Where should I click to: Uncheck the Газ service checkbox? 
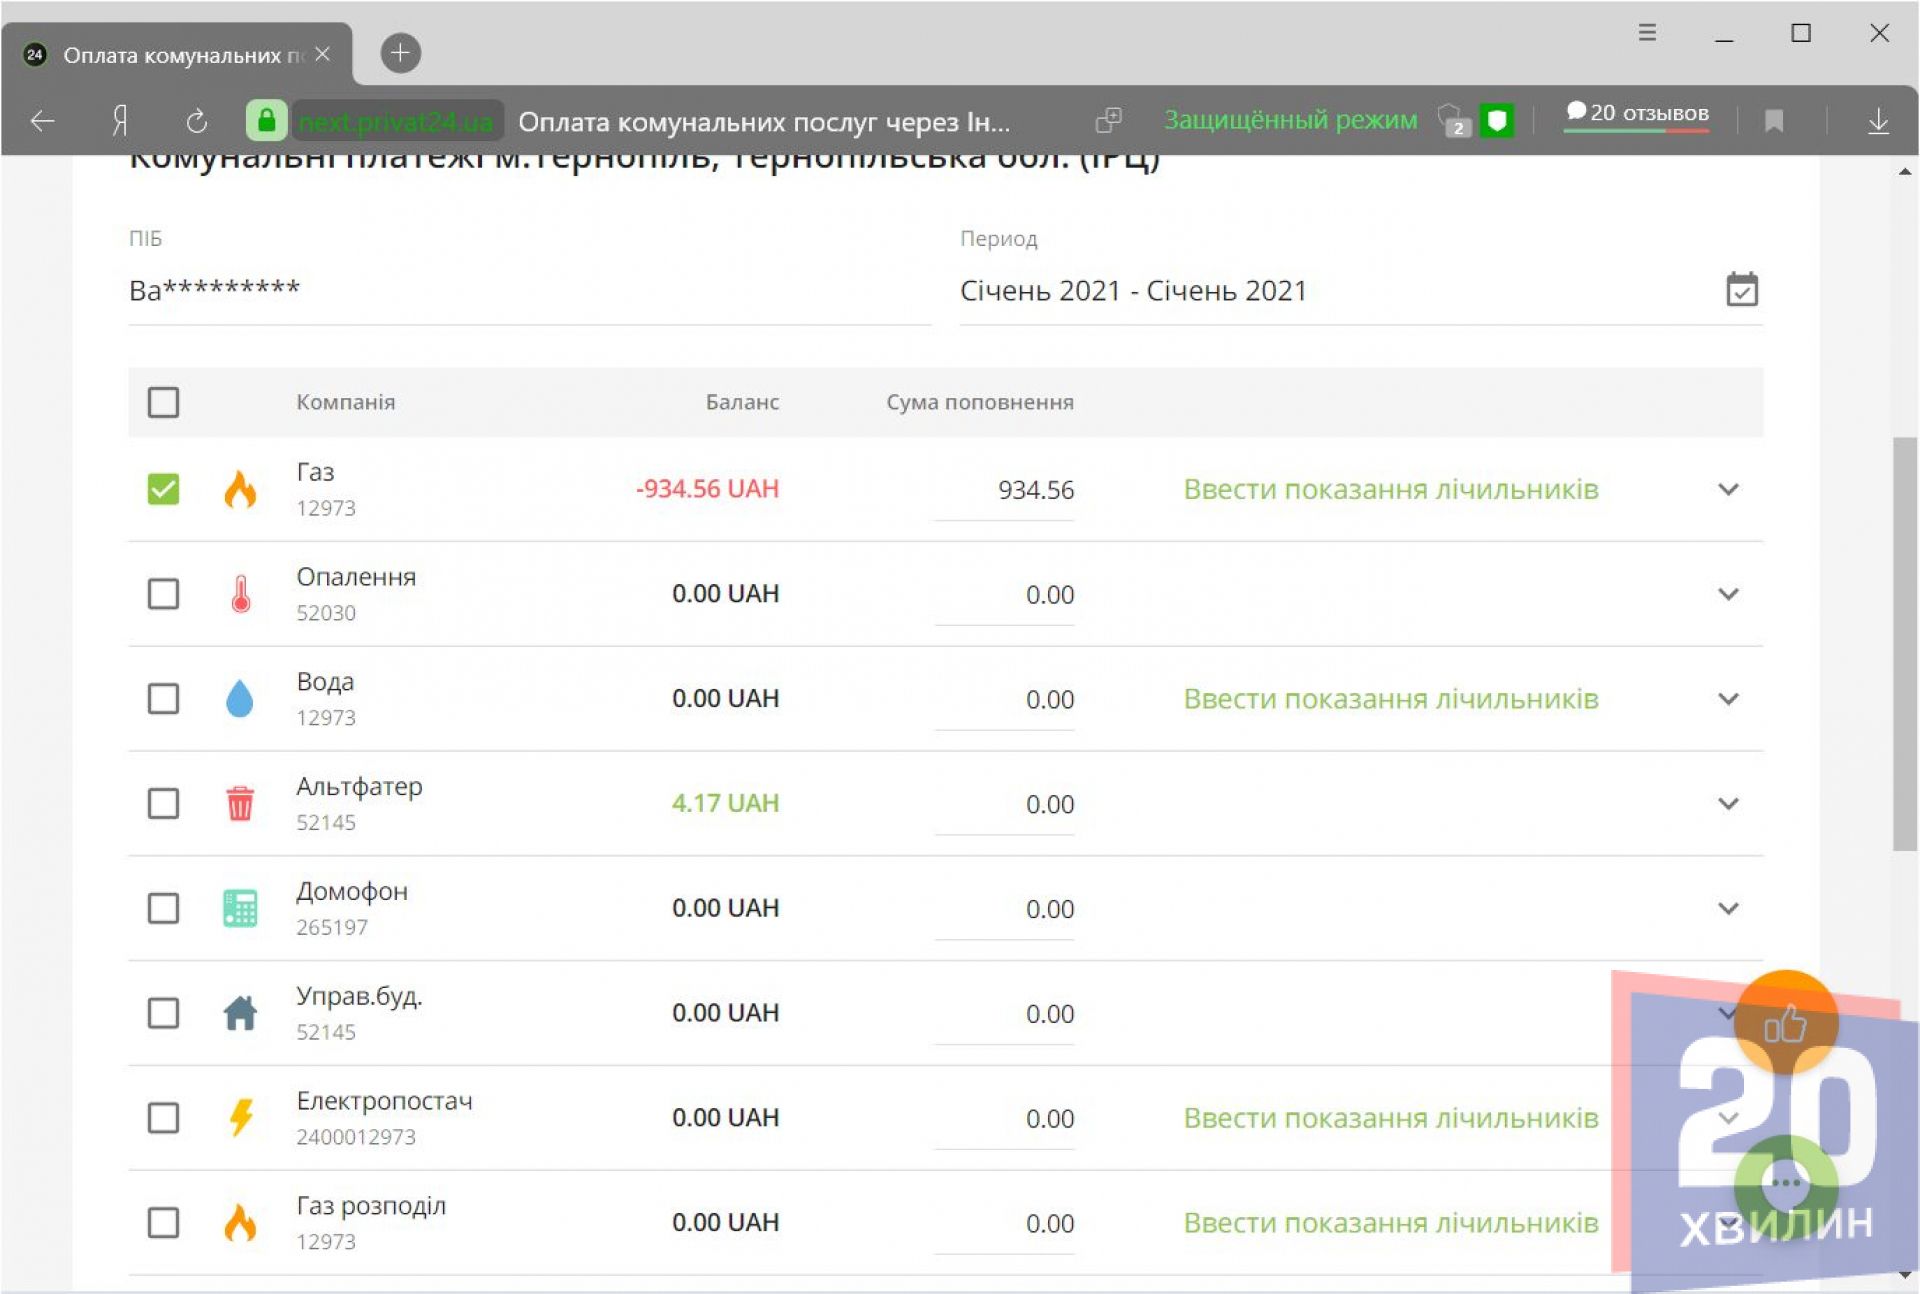coord(163,489)
